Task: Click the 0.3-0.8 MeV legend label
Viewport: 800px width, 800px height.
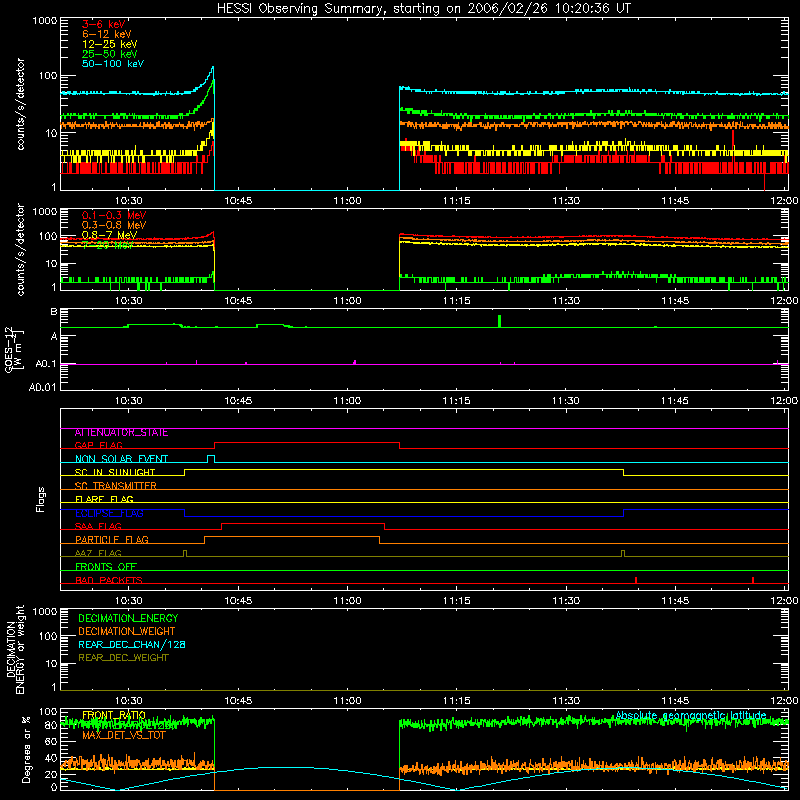Action: point(114,225)
